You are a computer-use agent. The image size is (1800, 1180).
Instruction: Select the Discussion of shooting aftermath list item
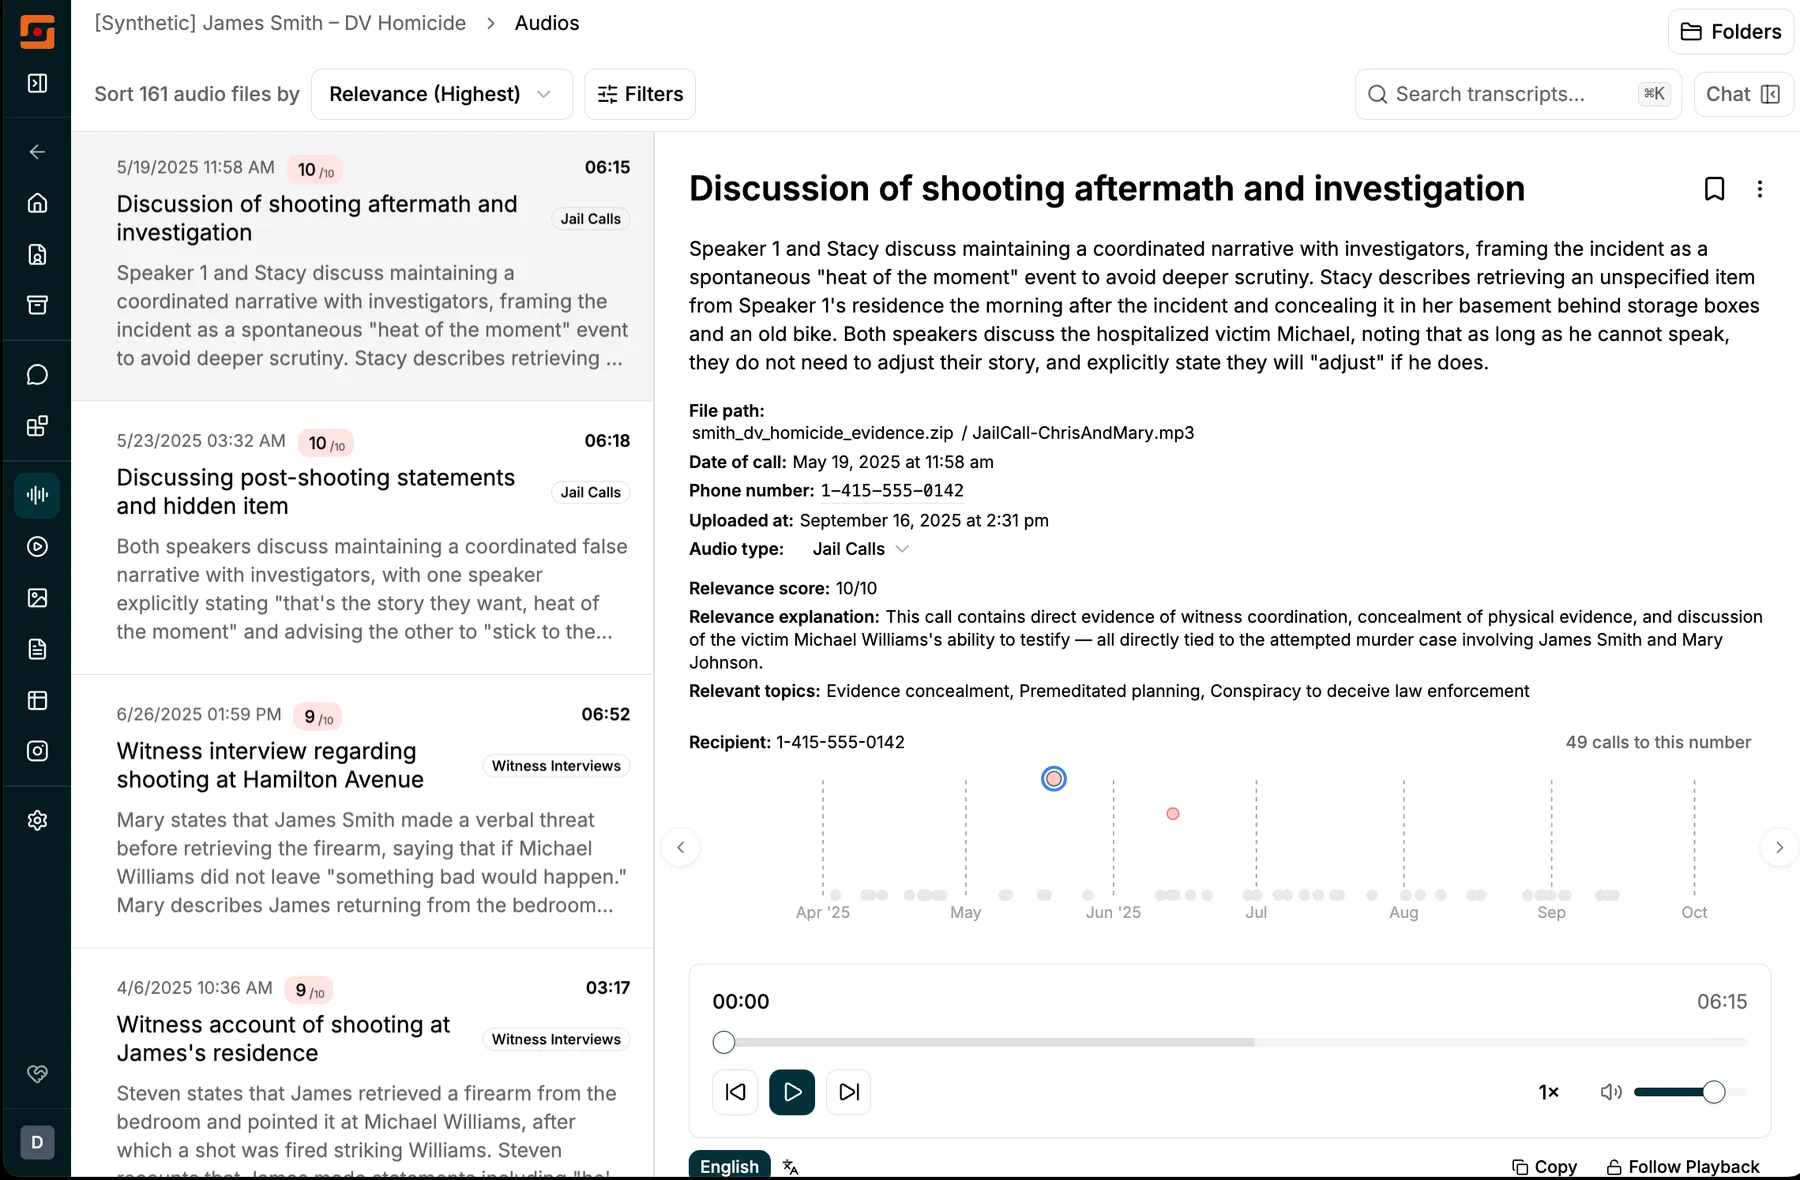363,266
